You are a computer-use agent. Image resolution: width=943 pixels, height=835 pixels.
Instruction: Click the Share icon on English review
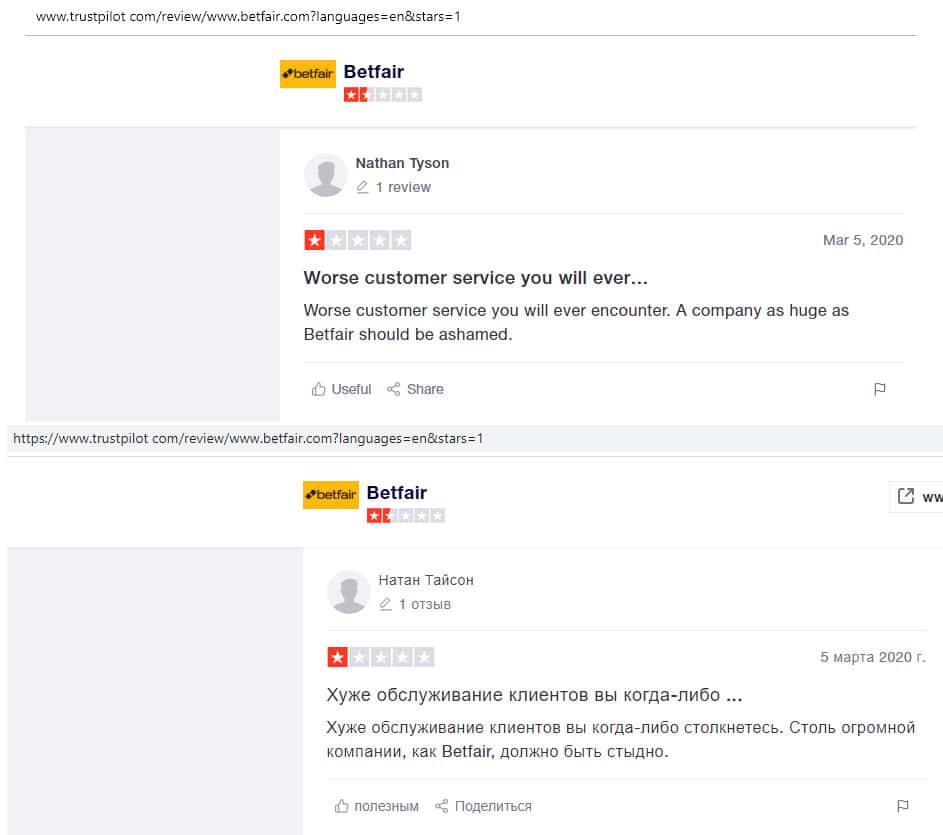393,389
